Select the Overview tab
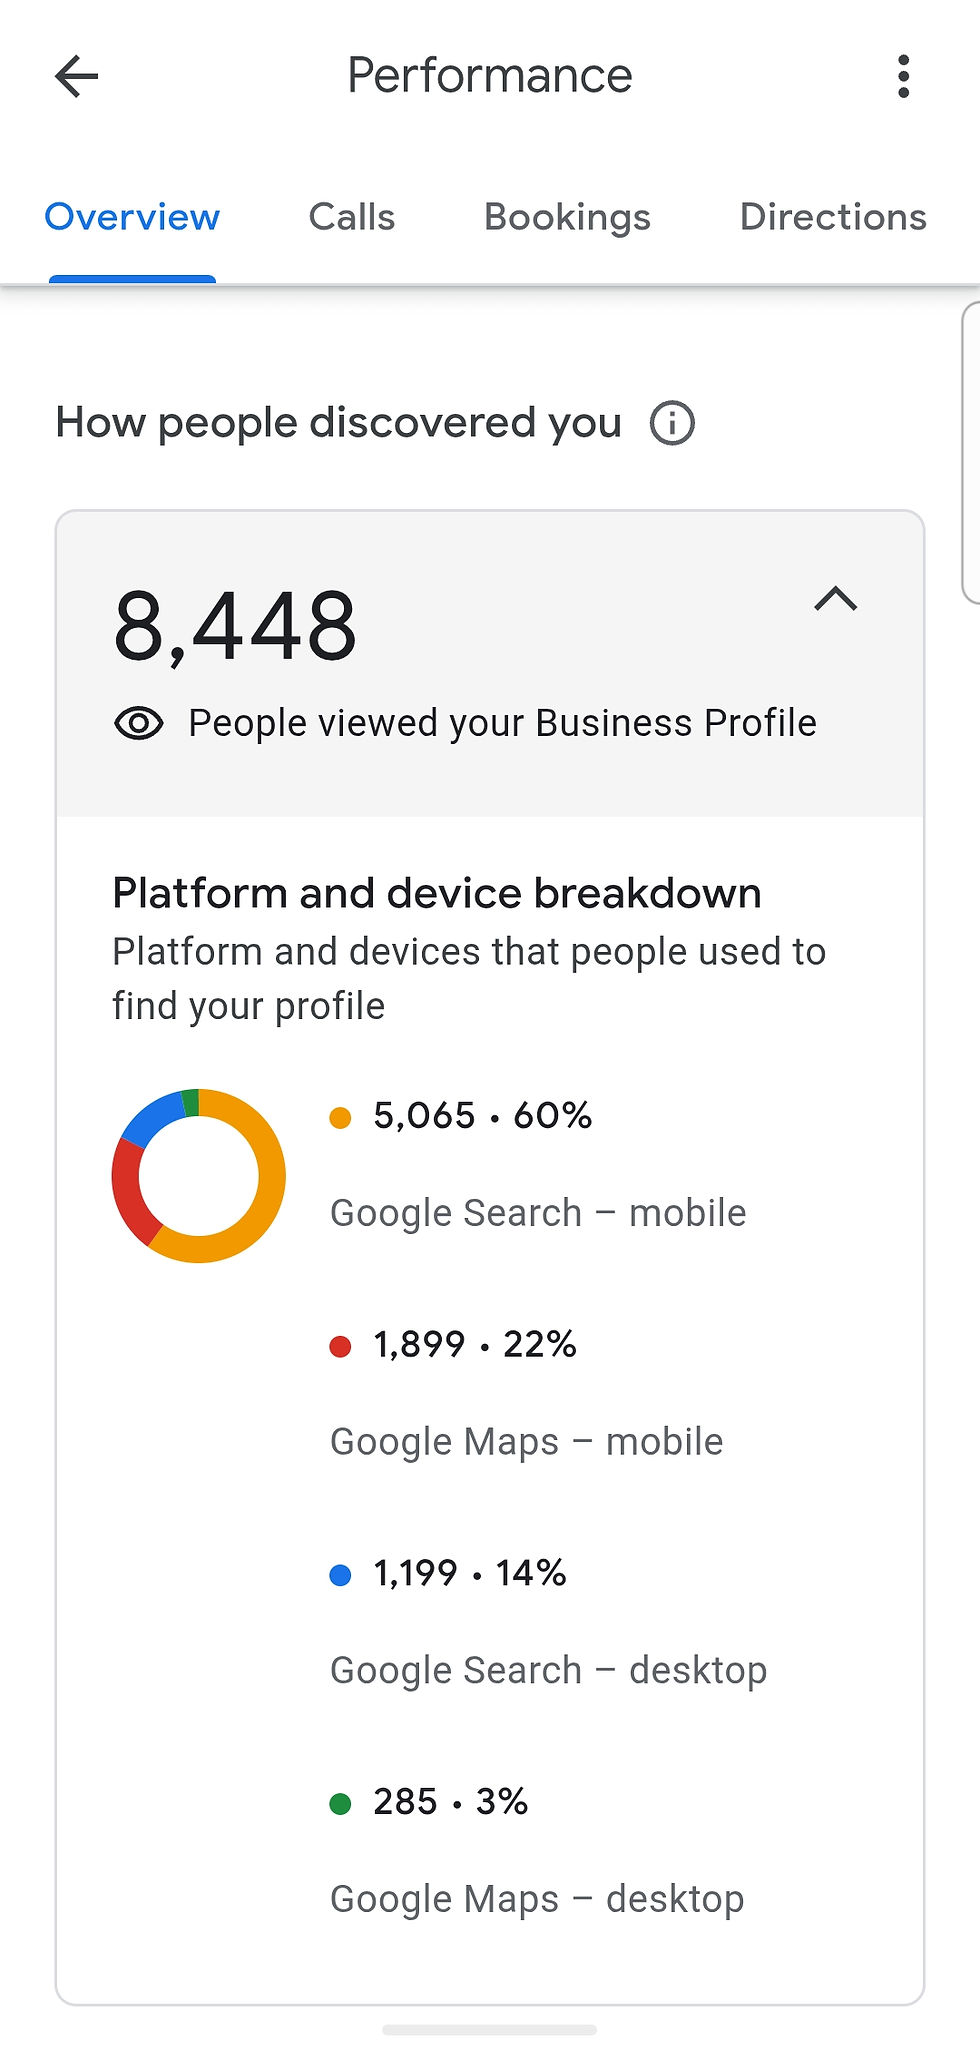 [132, 217]
